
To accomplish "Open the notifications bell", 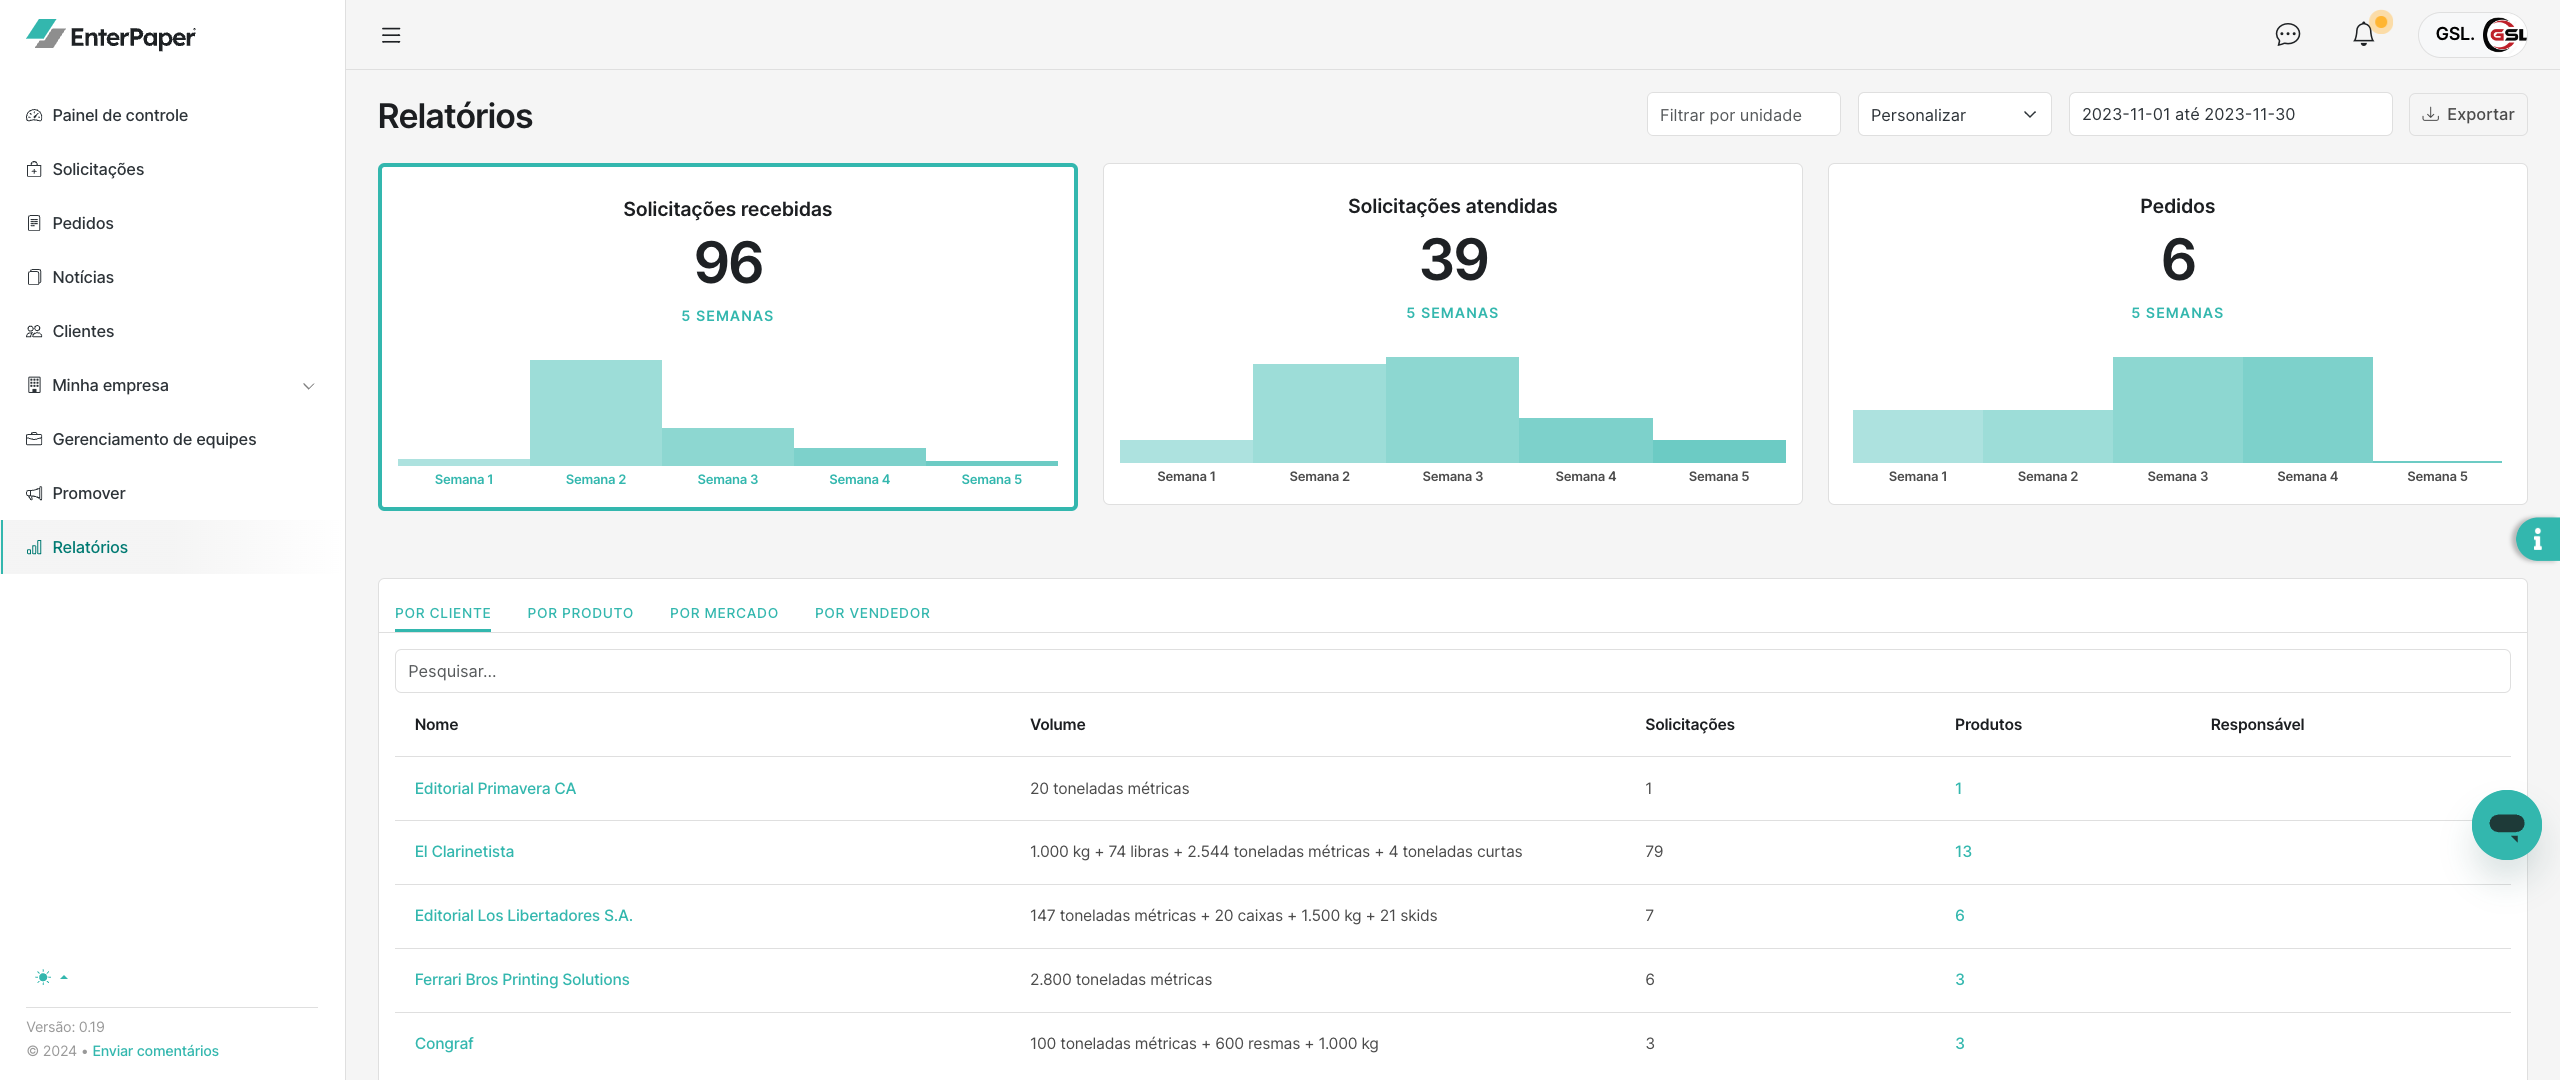I will 2364,35.
